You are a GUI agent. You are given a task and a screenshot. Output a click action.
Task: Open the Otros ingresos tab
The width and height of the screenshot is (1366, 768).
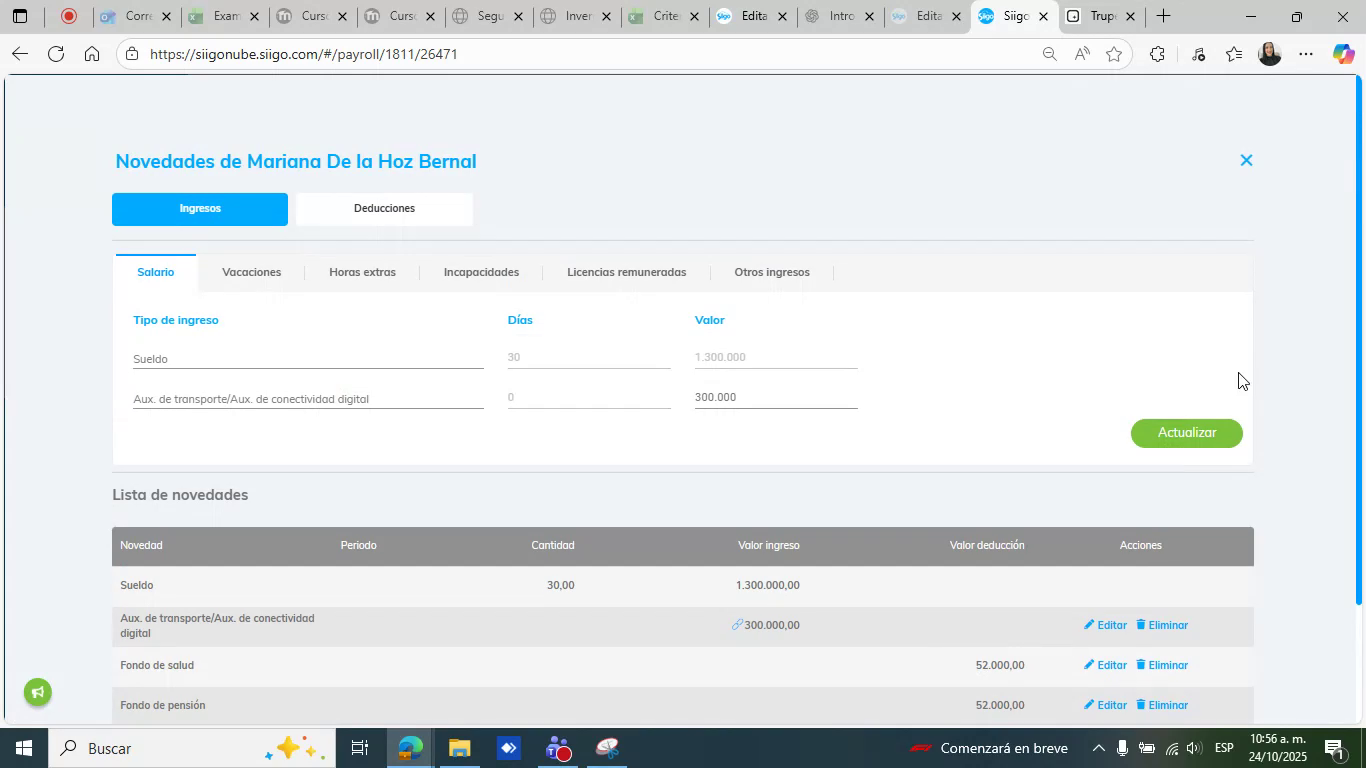(772, 272)
